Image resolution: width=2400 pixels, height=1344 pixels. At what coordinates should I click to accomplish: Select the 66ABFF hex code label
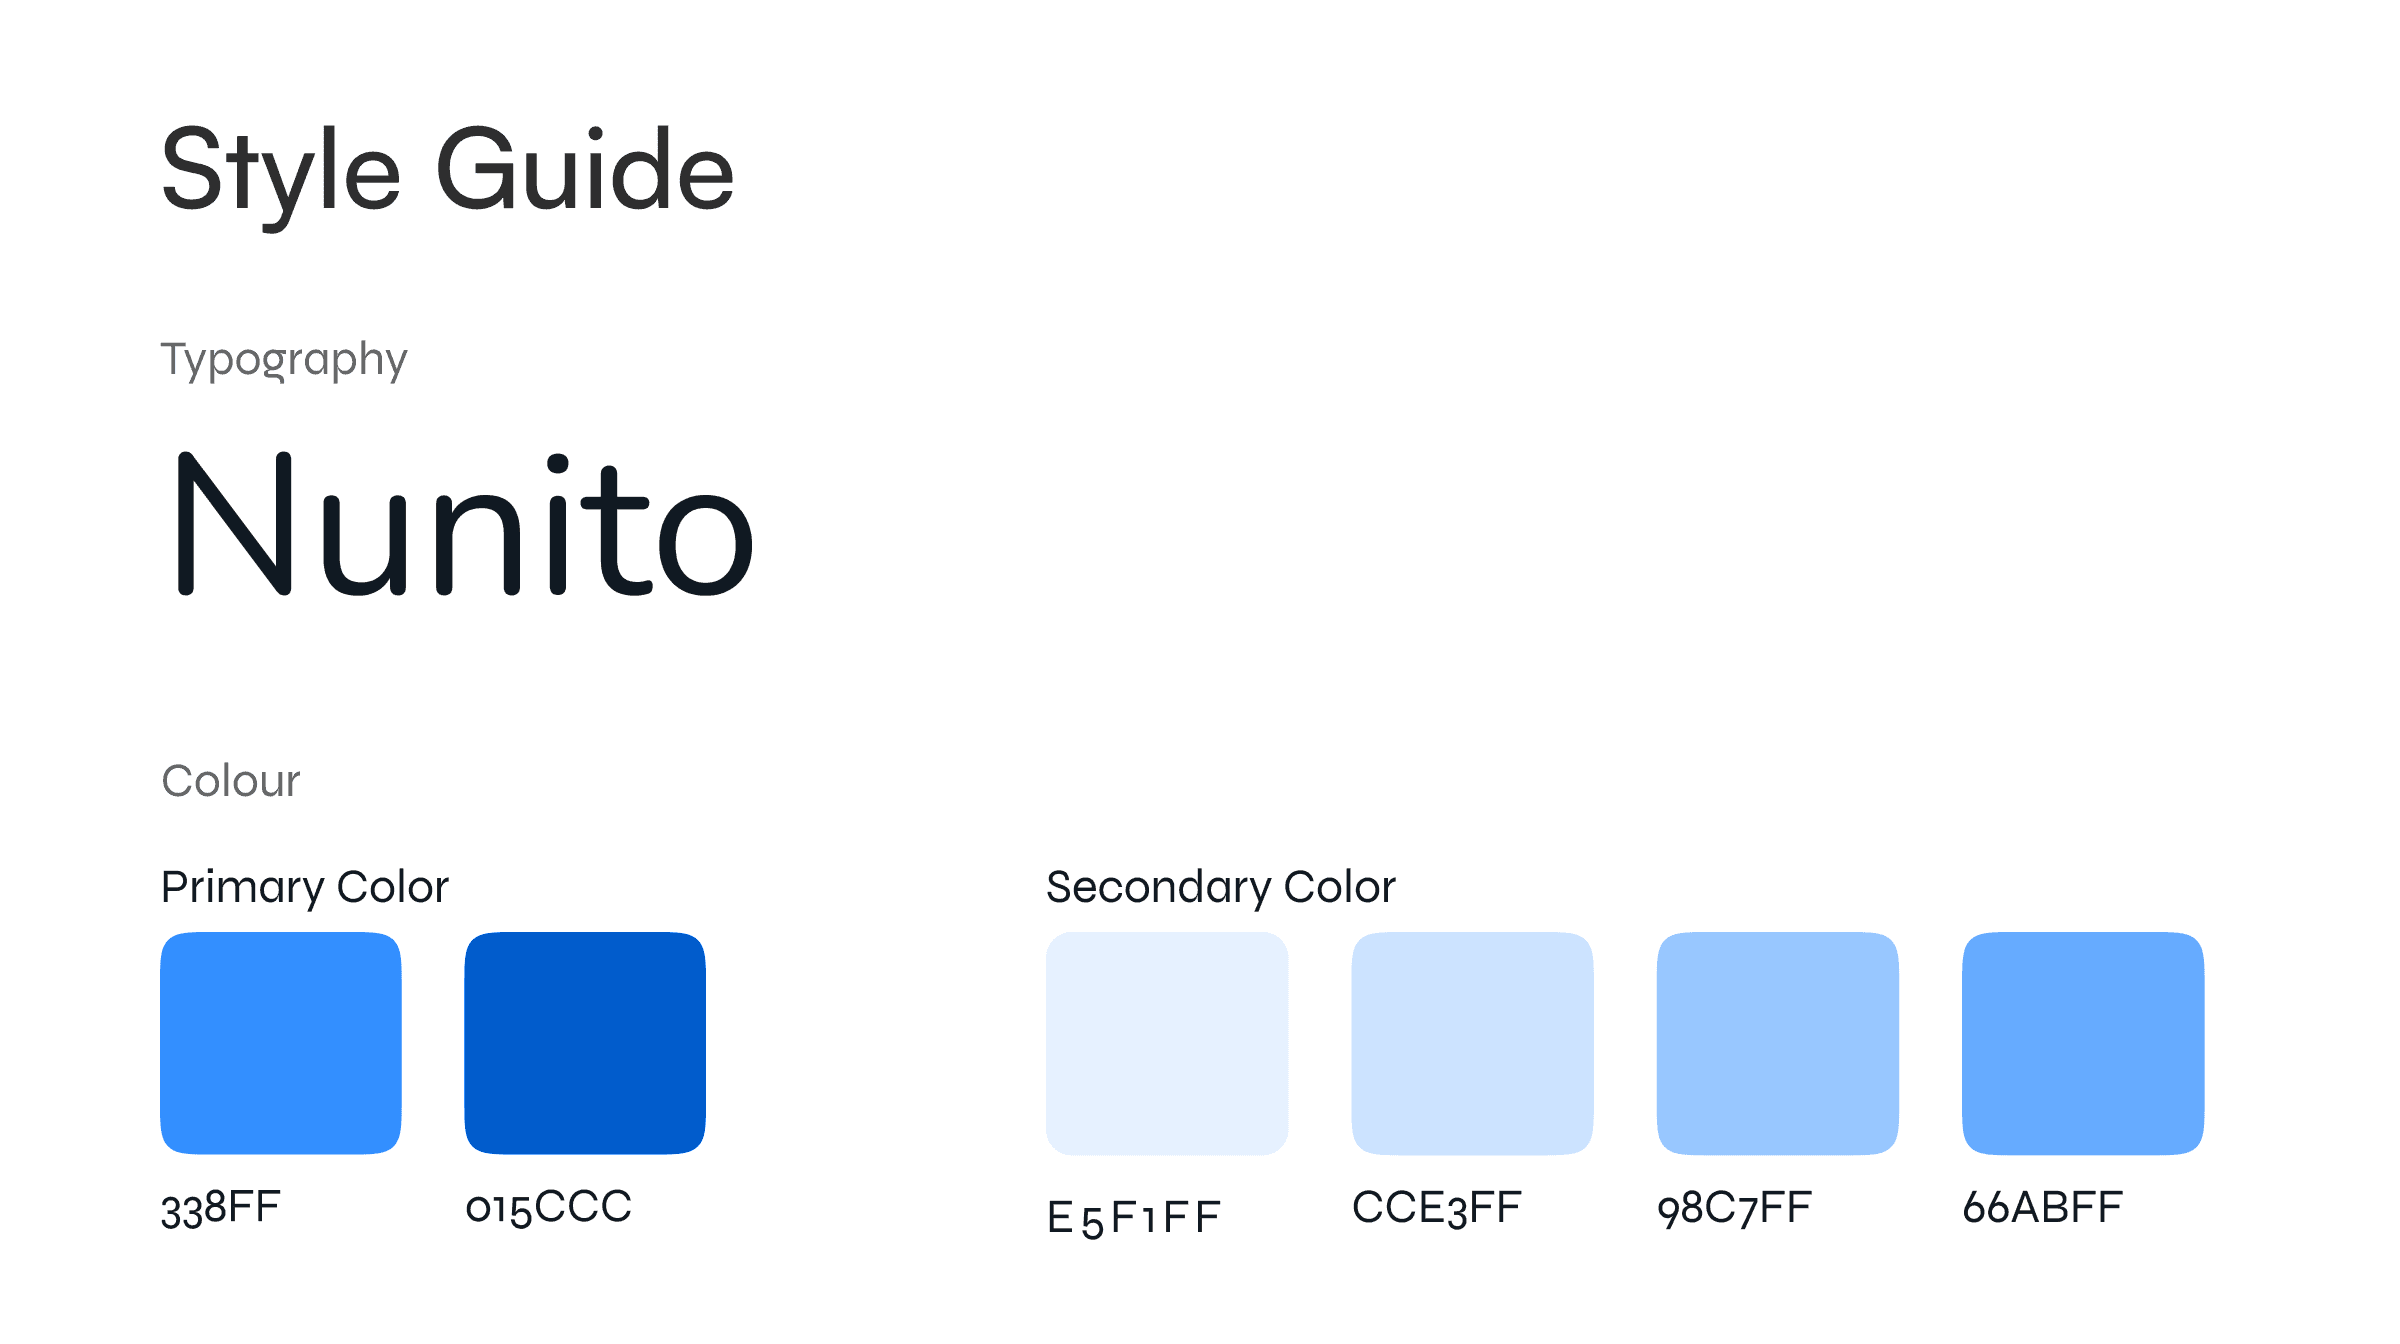coord(2042,1208)
